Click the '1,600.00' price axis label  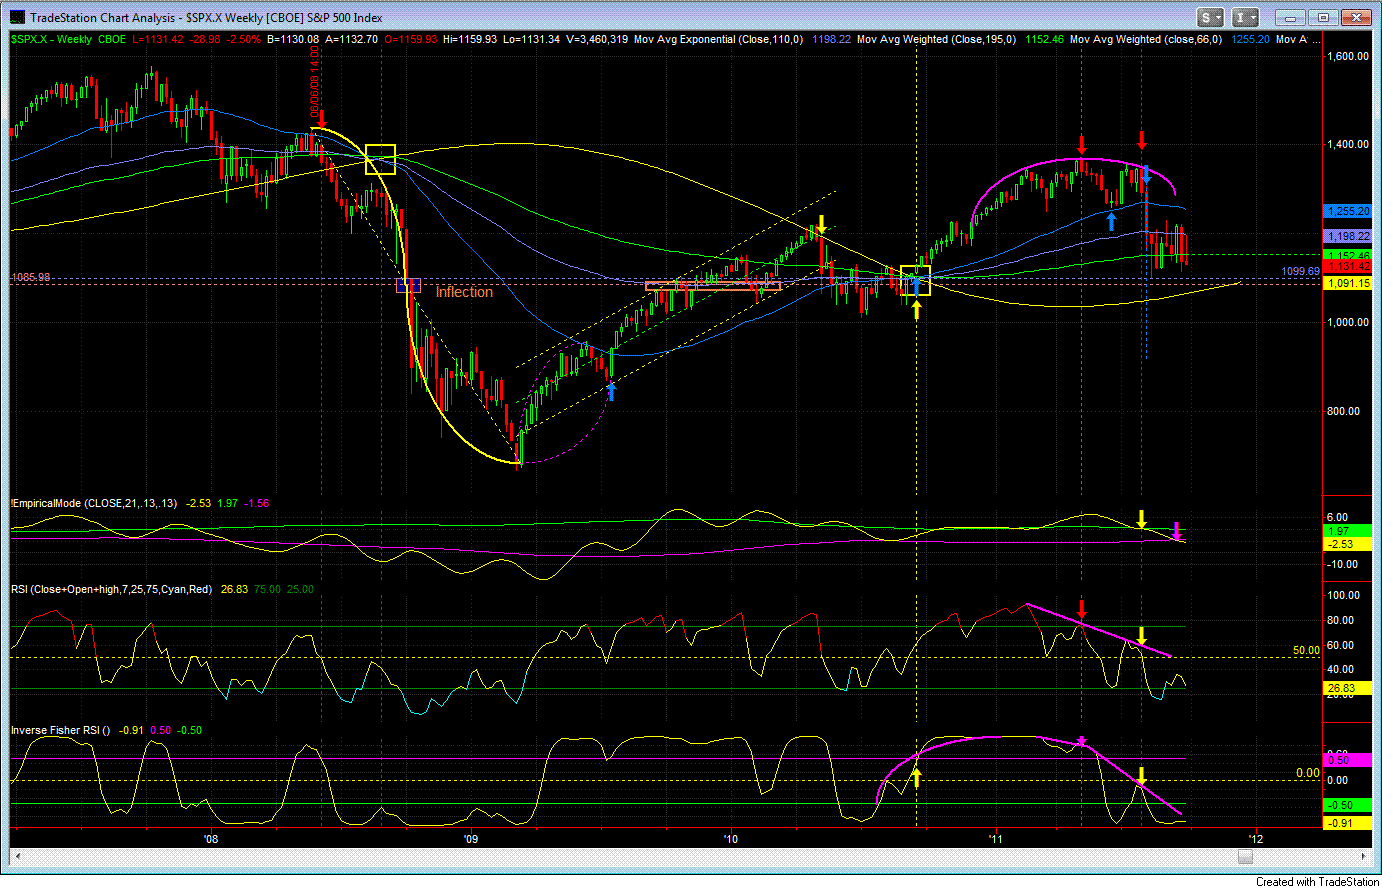click(1347, 56)
